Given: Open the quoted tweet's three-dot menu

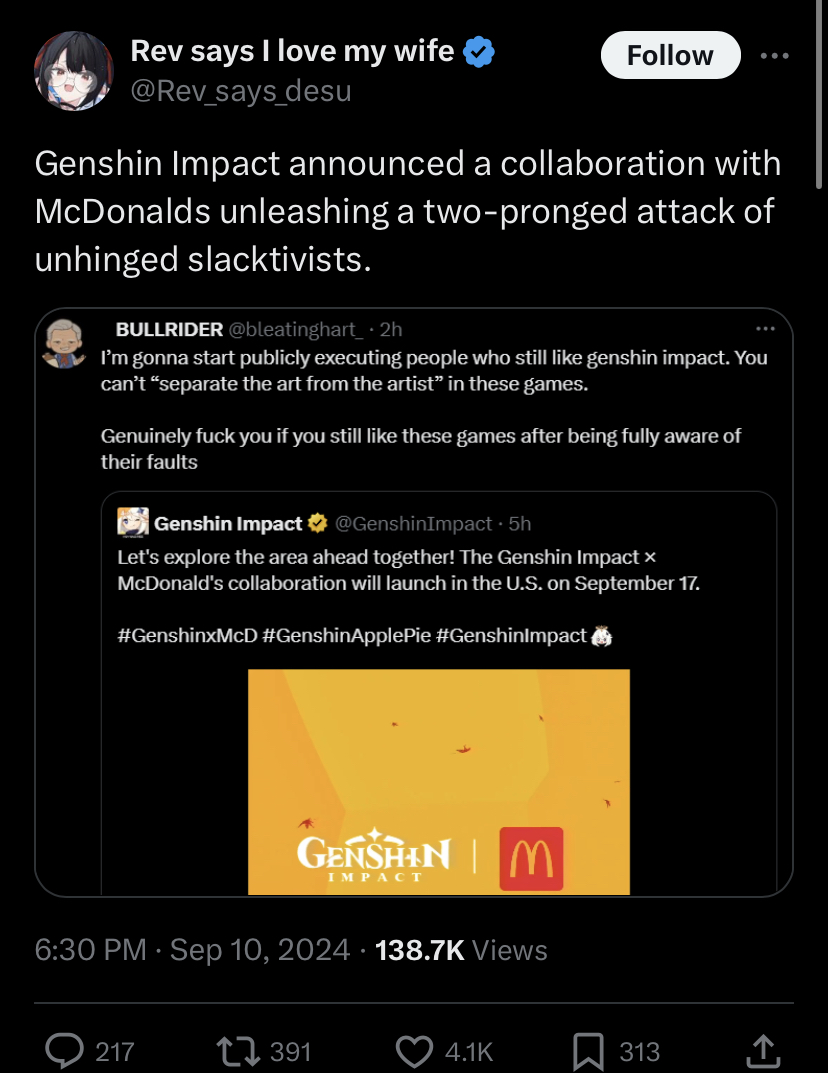Looking at the screenshot, I should [x=765, y=328].
